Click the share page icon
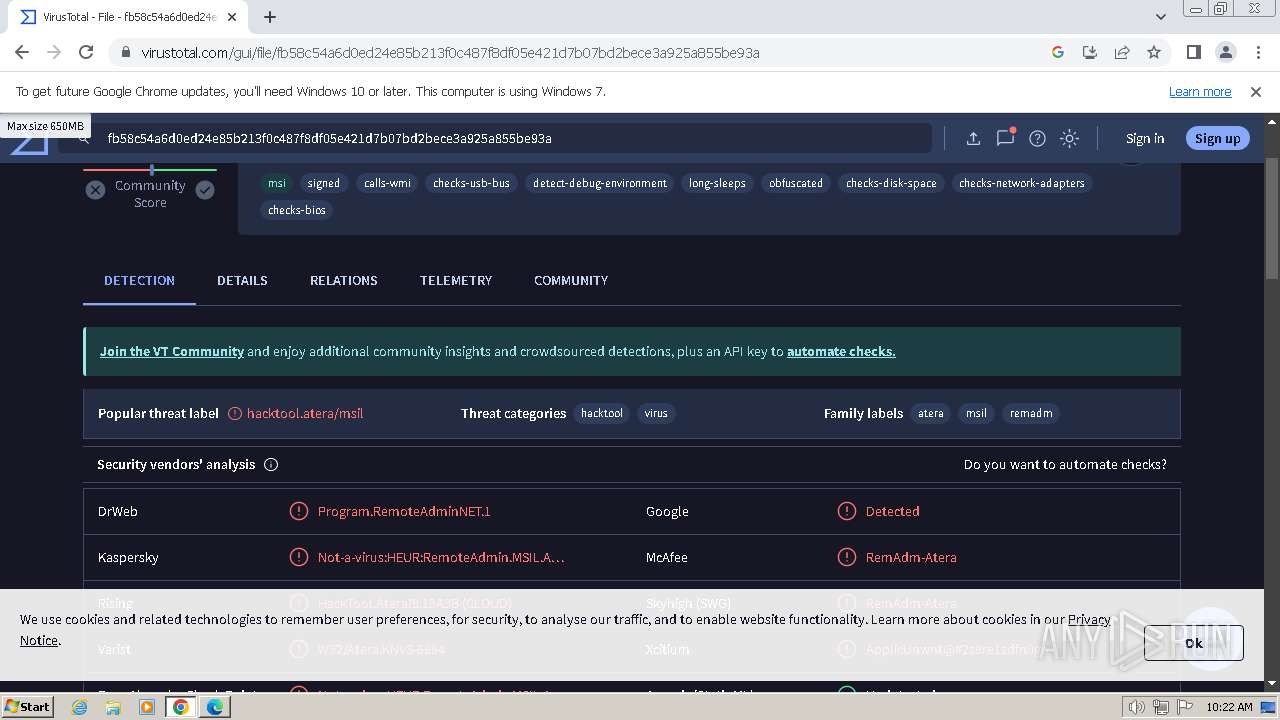This screenshot has height=720, width=1280. (1122, 52)
